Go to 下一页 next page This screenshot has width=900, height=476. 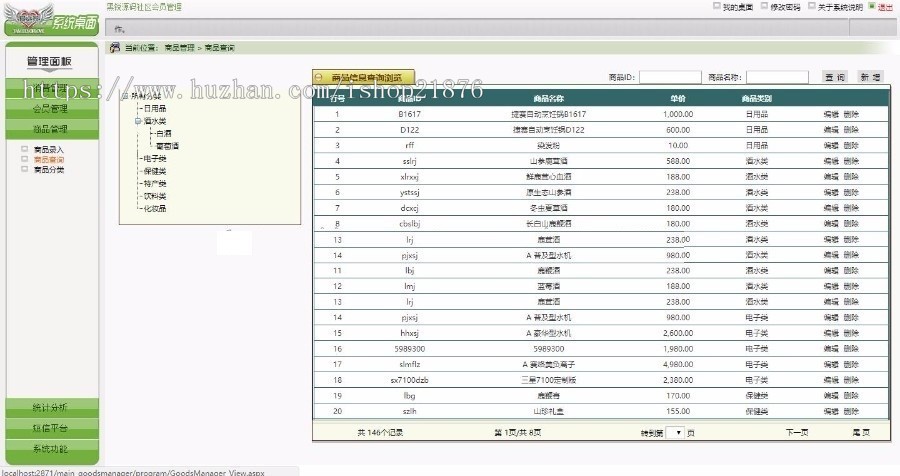coord(797,432)
